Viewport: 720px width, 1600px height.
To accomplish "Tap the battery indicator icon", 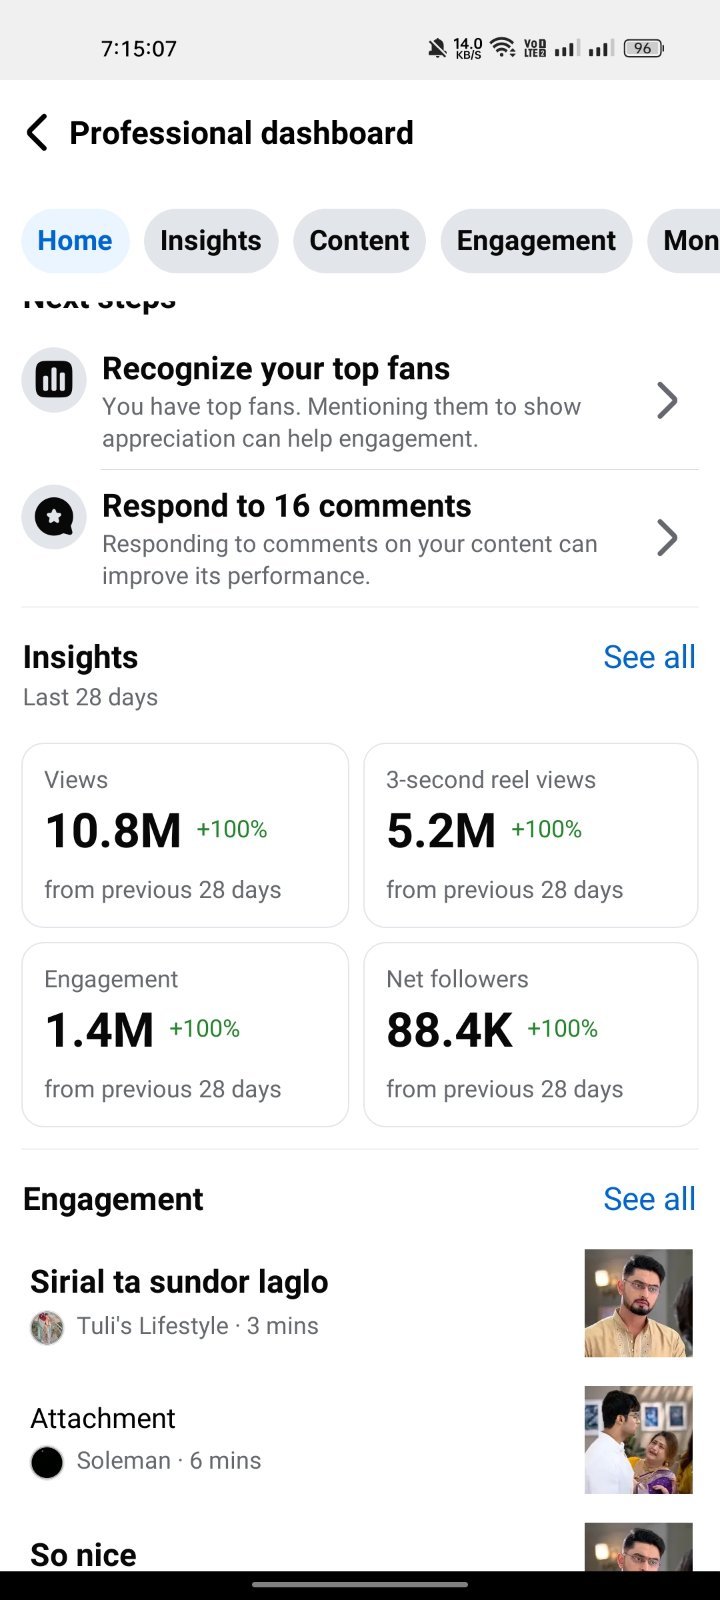I will click(x=644, y=48).
